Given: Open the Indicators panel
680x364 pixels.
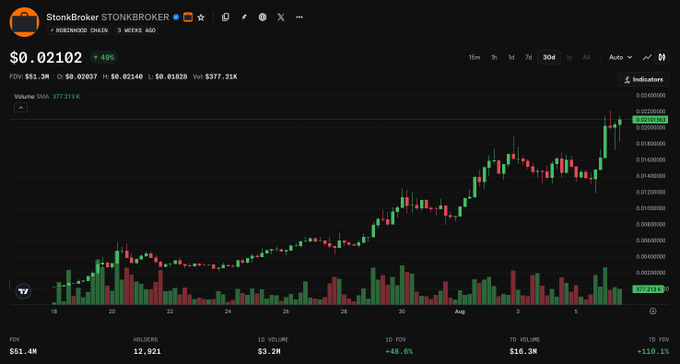Looking at the screenshot, I should [644, 79].
